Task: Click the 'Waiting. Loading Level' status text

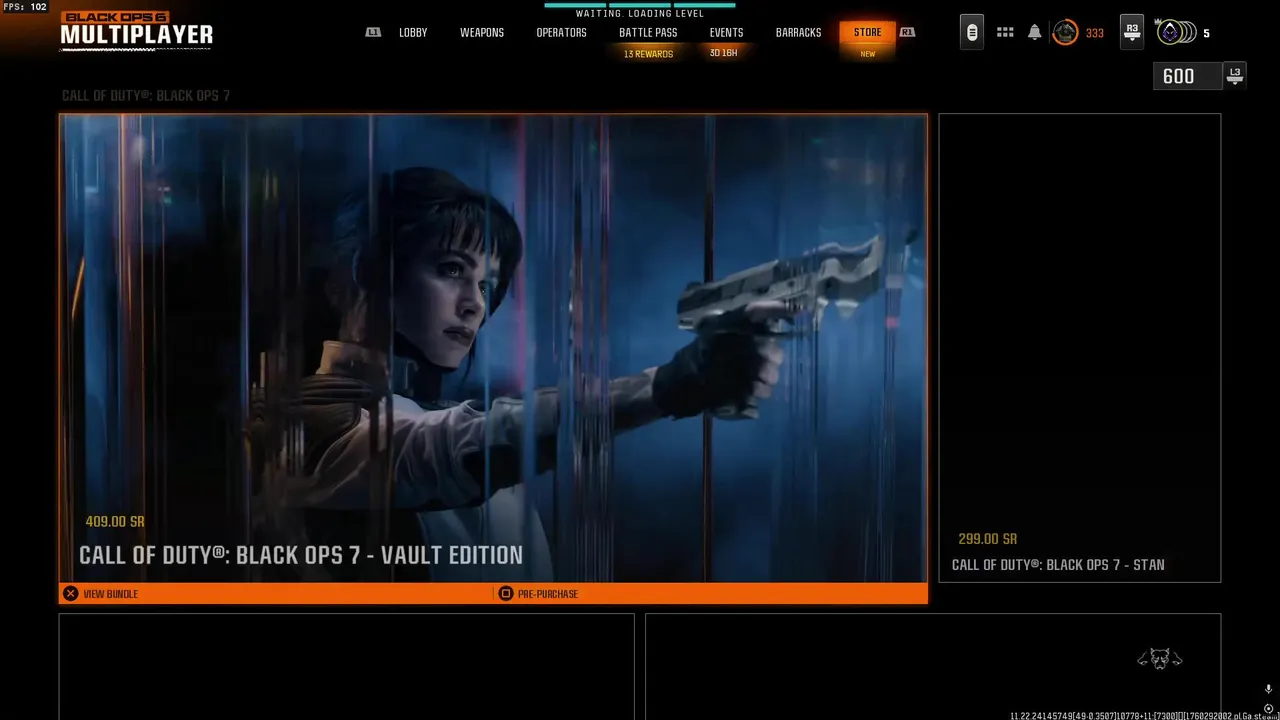Action: pyautogui.click(x=640, y=14)
